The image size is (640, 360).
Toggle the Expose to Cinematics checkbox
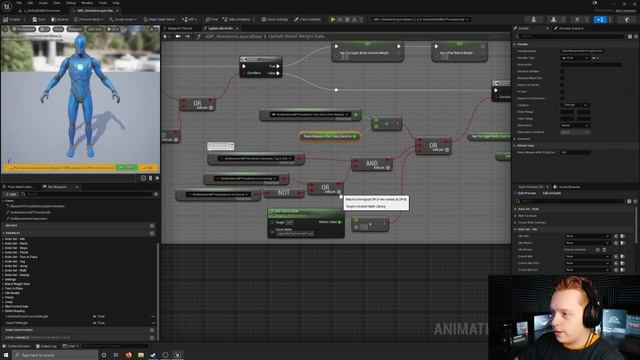(562, 98)
